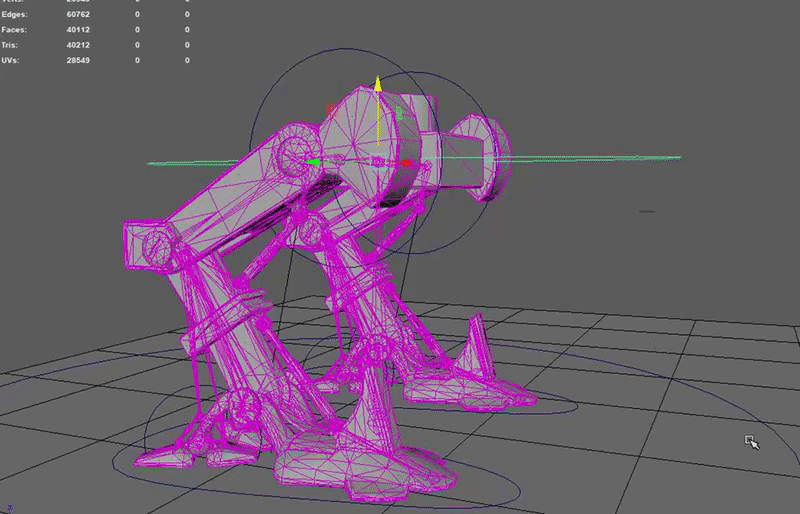This screenshot has height=514, width=800.
Task: Click the Edges: label in the HUD
Action: point(14,14)
